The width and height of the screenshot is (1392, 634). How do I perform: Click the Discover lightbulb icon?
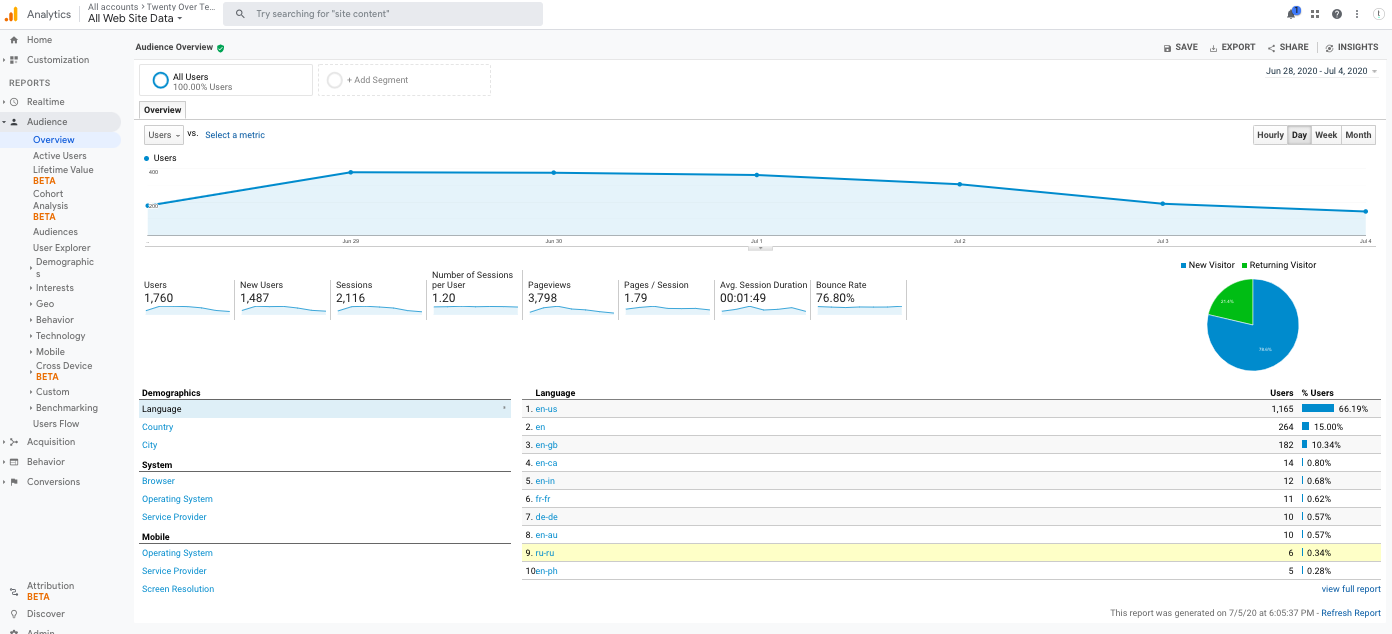(14, 614)
